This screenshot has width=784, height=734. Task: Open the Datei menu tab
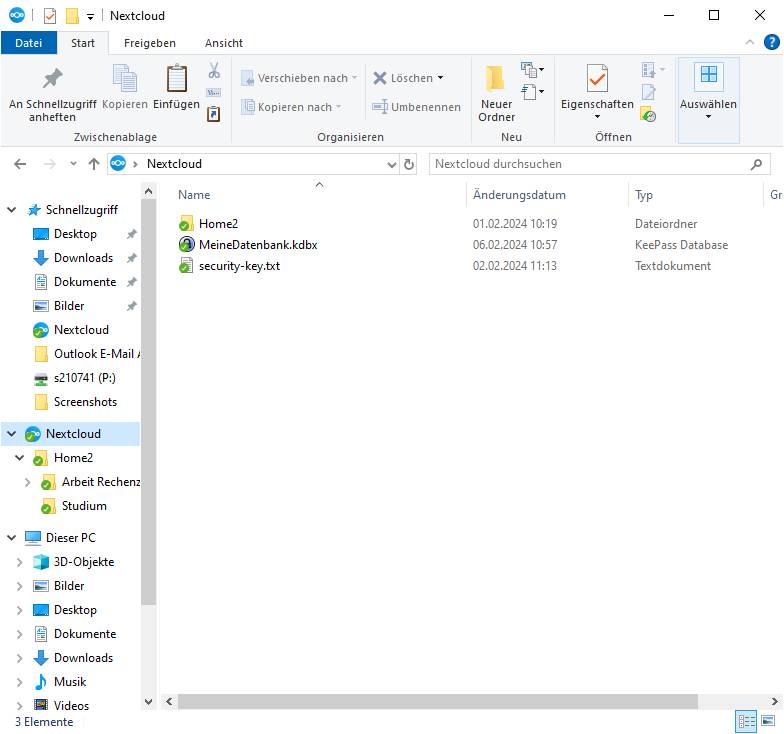click(28, 43)
